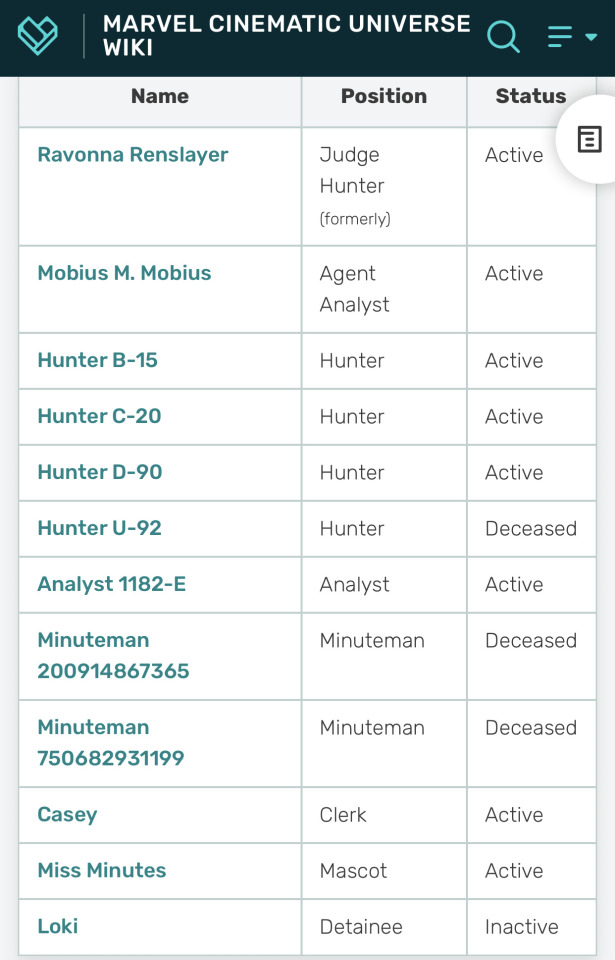615x960 pixels.
Task: Open the floating table of contents icon
Action: 590,140
